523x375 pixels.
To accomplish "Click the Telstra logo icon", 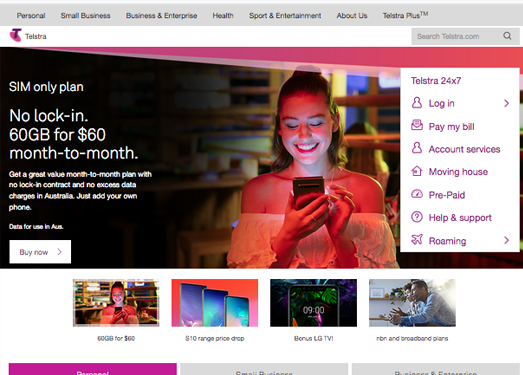I will (15, 35).
